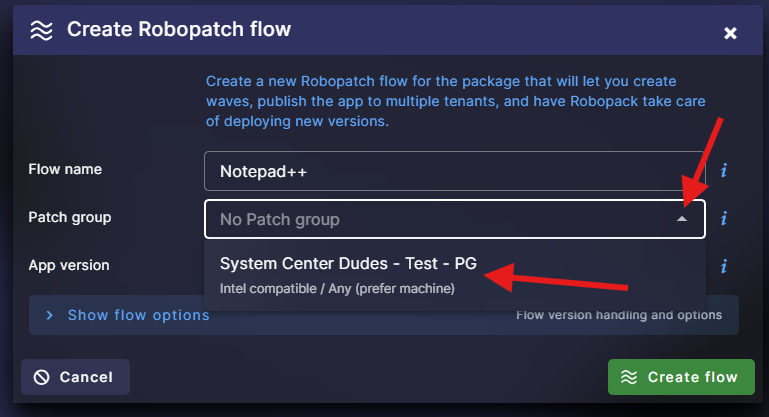Click the prohibition icon on Cancel button
The height and width of the screenshot is (417, 769).
(42, 377)
